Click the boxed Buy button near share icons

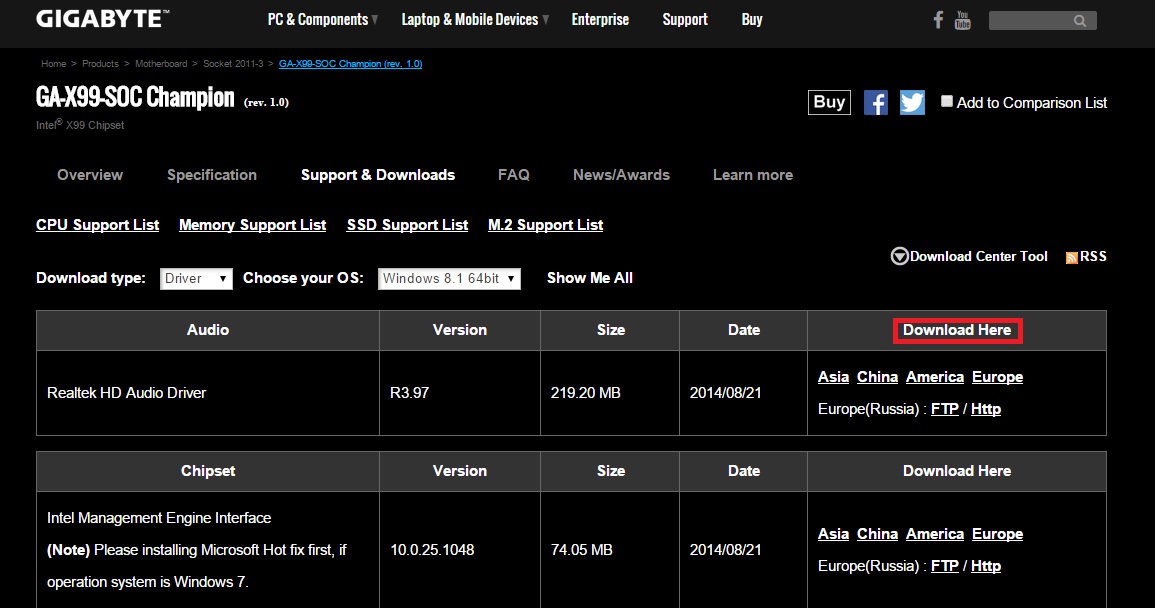[x=829, y=102]
